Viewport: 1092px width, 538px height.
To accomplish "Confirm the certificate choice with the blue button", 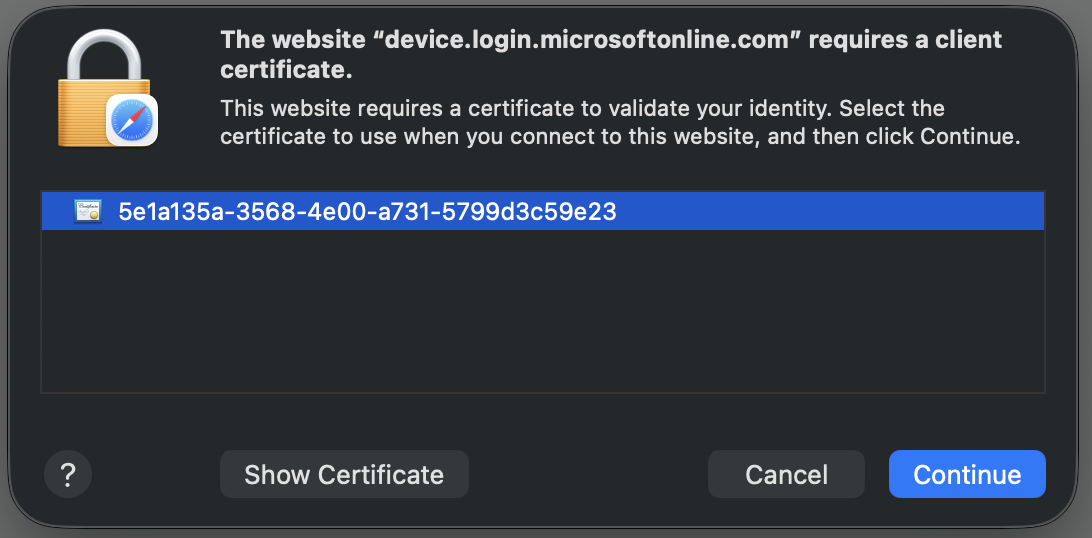I will (967, 474).
